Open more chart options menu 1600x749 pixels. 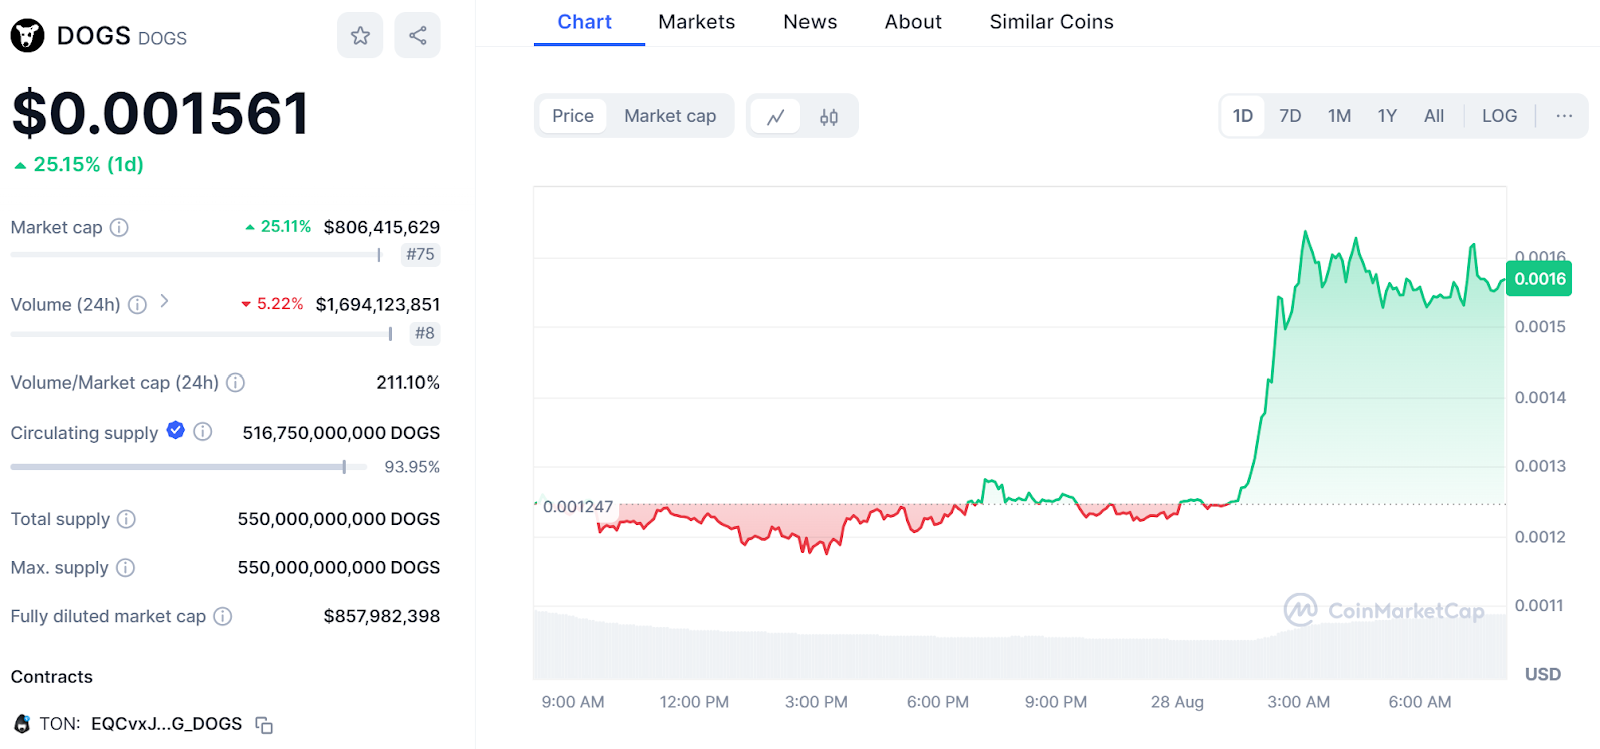[x=1564, y=116]
